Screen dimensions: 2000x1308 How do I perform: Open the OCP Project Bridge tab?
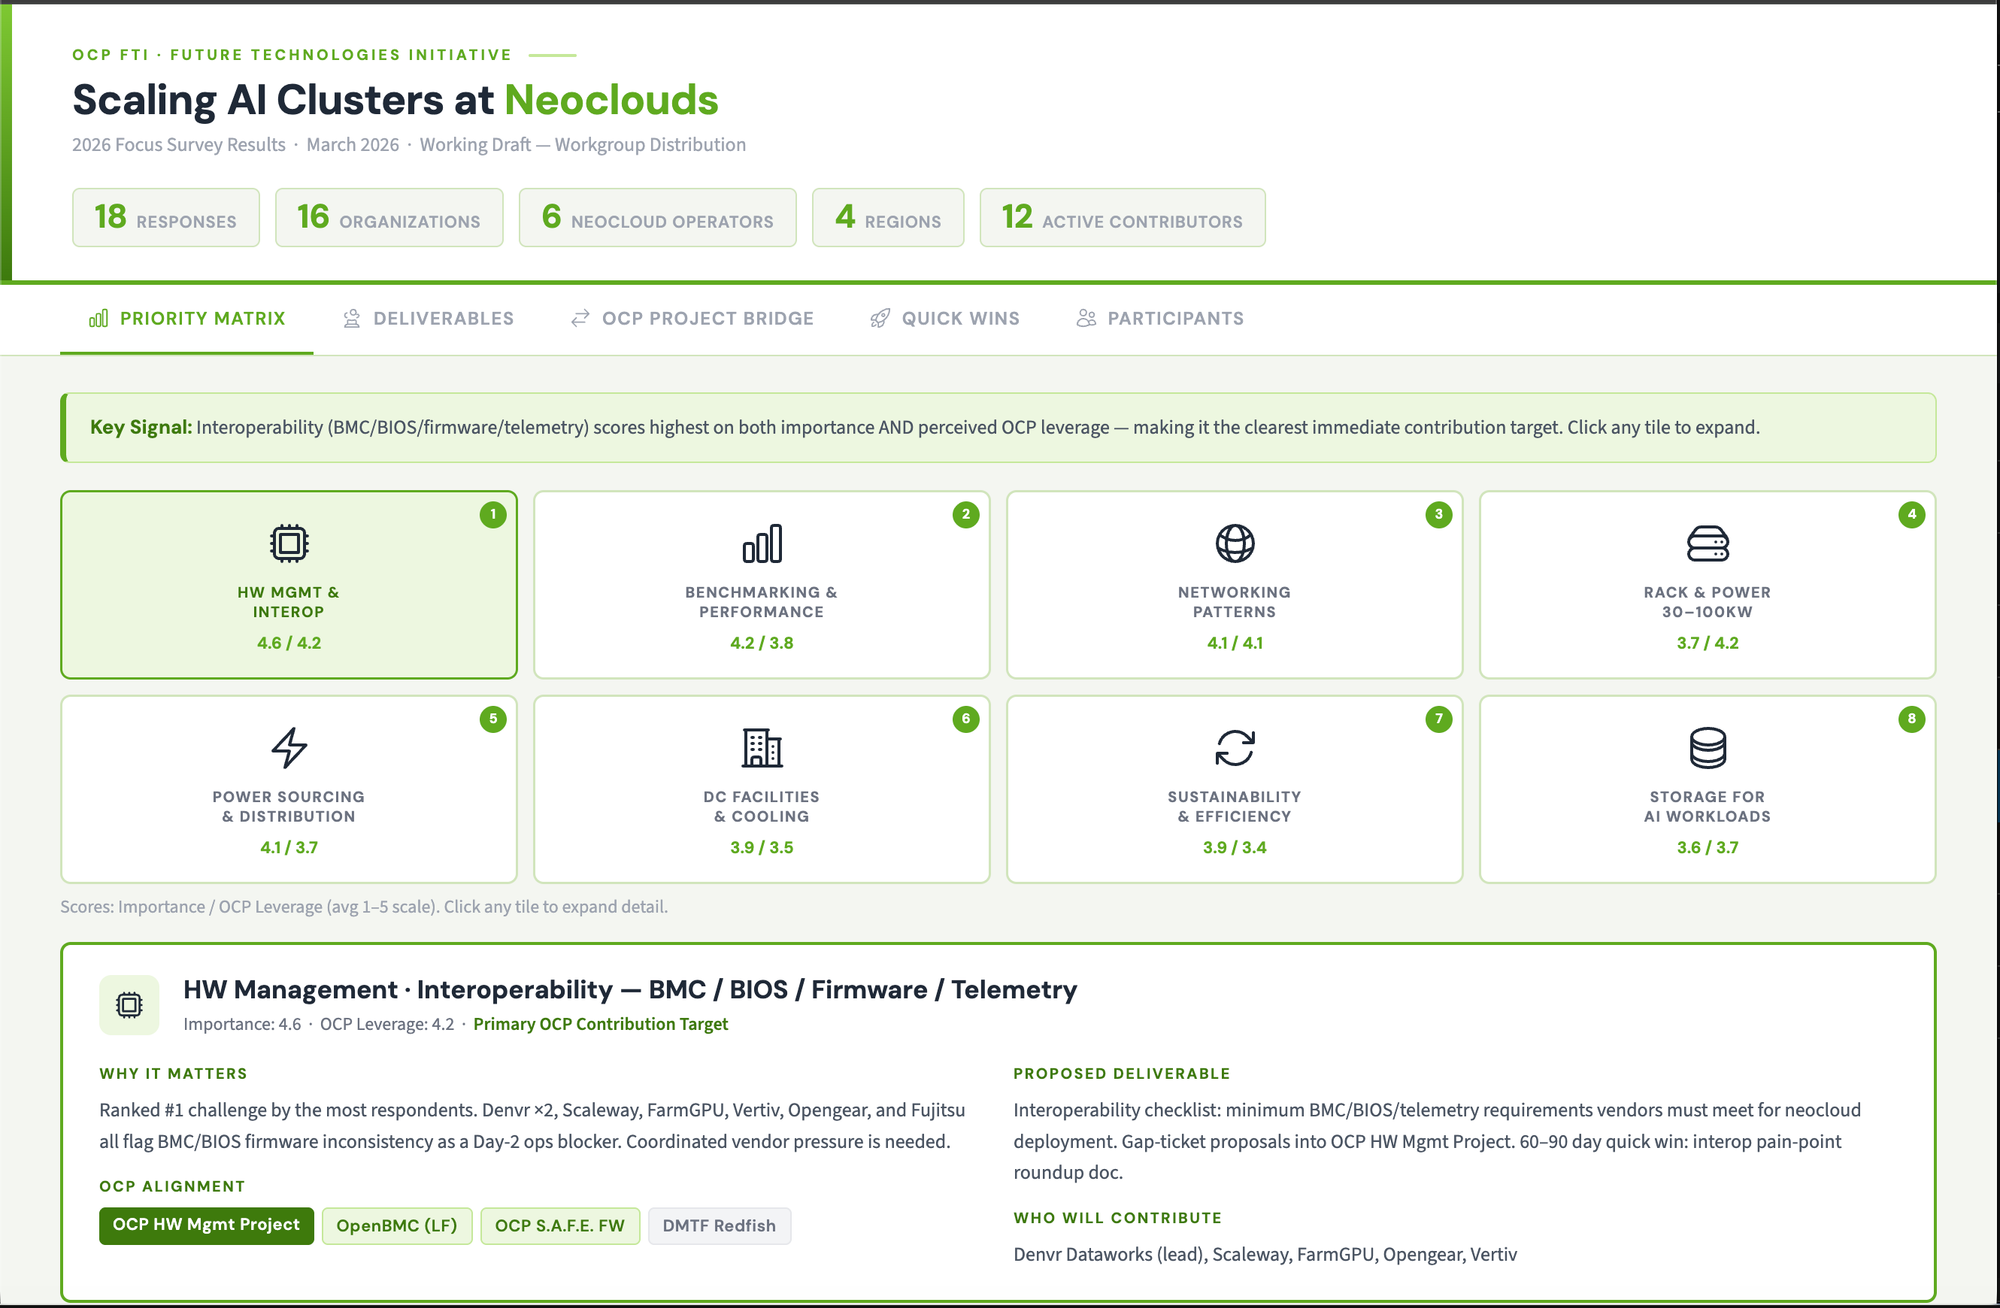pos(692,318)
